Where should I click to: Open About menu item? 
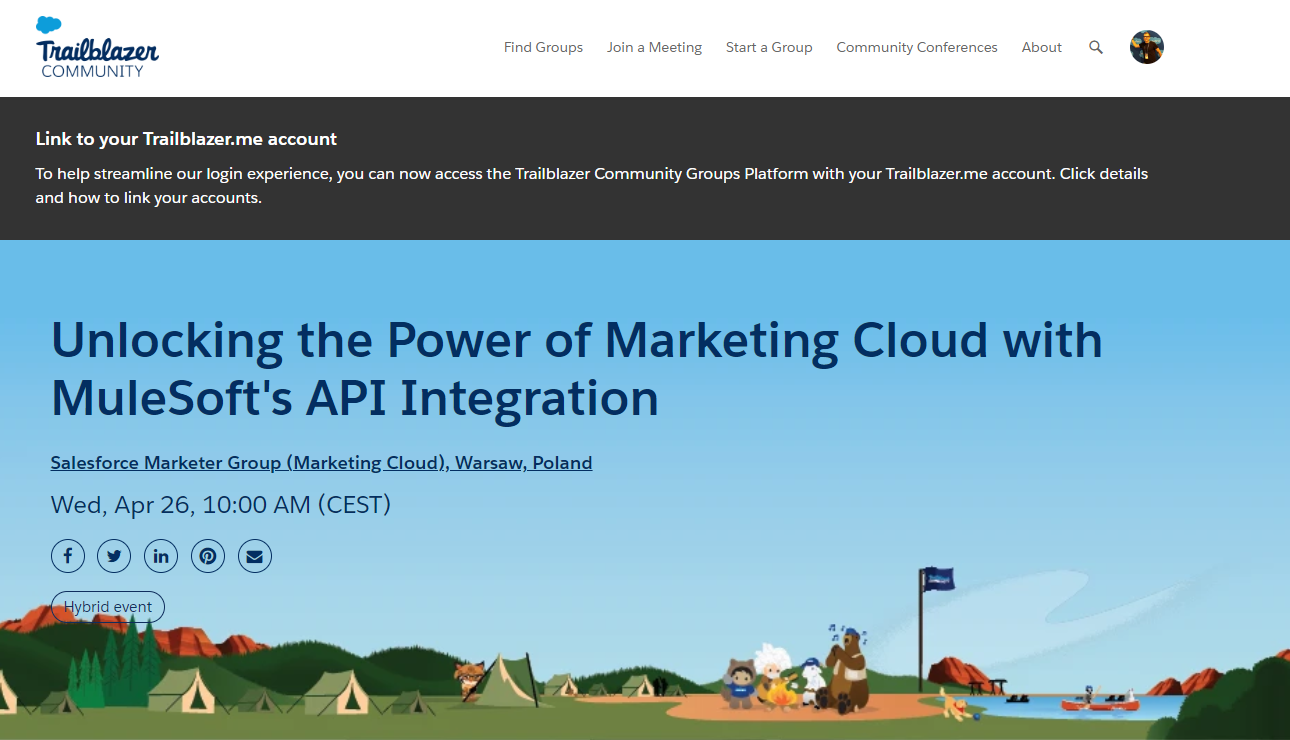(x=1041, y=47)
